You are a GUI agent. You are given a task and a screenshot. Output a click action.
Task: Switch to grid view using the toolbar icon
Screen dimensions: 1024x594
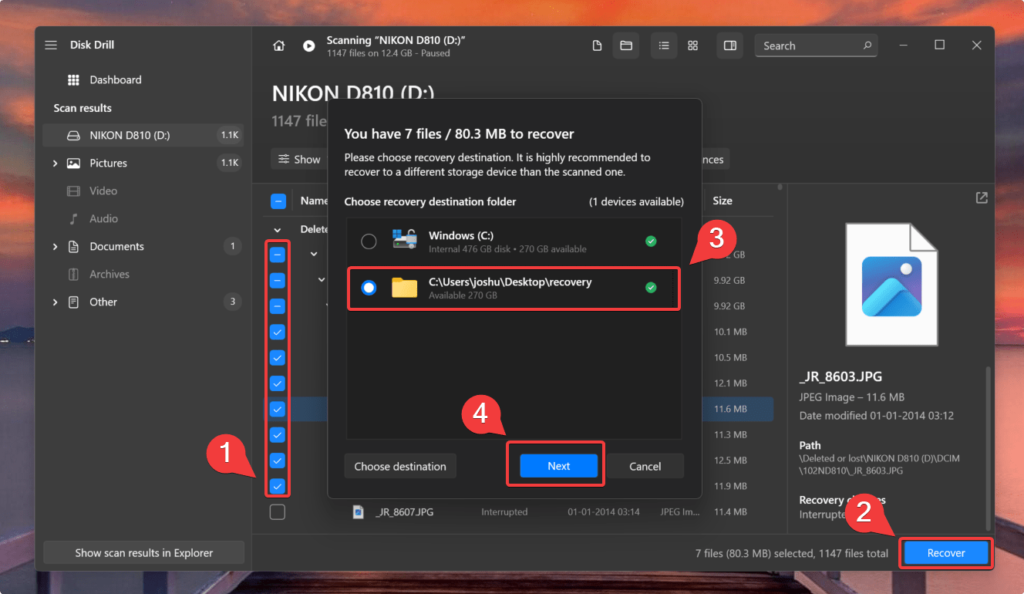pyautogui.click(x=692, y=45)
